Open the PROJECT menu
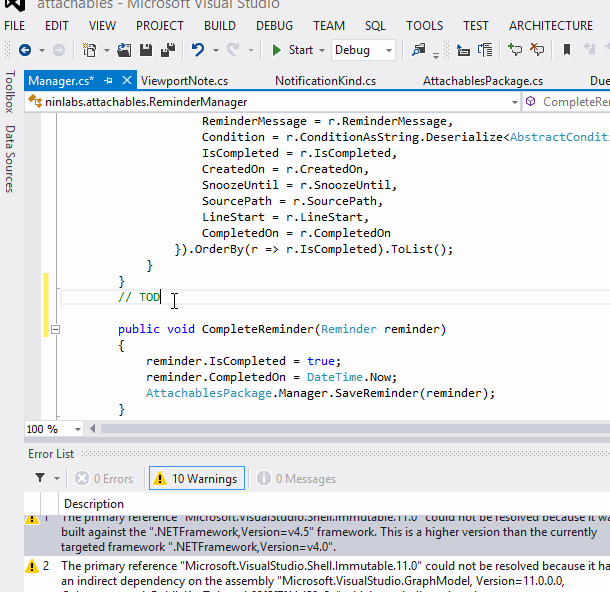Image resolution: width=610 pixels, height=592 pixels. click(160, 26)
